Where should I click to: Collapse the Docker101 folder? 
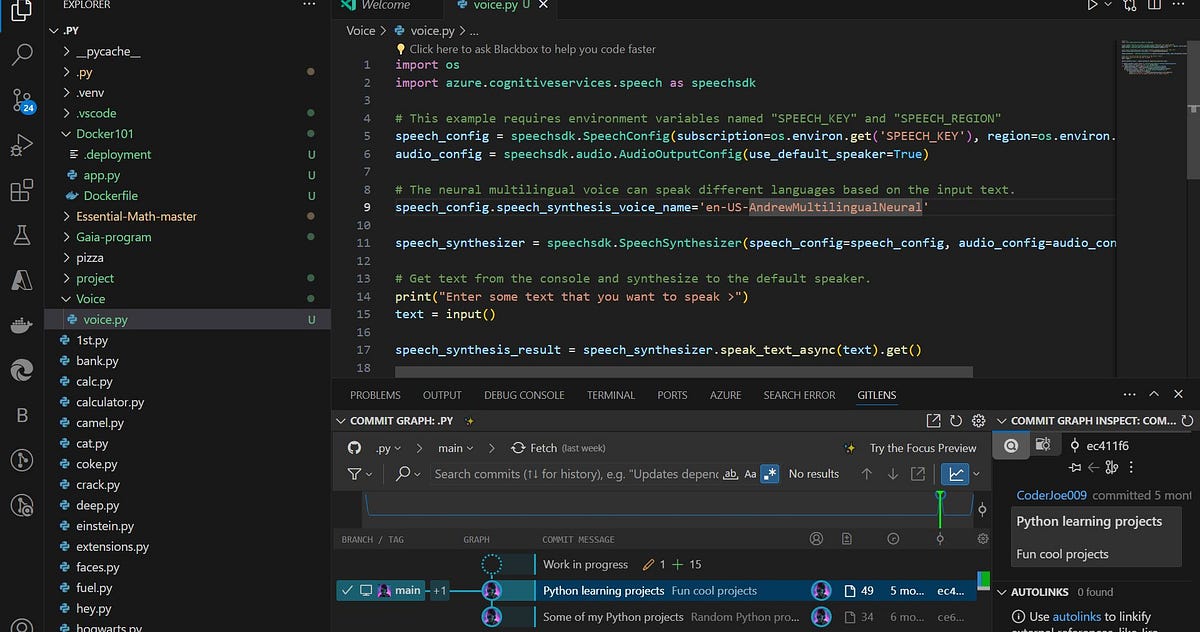[x=104, y=133]
